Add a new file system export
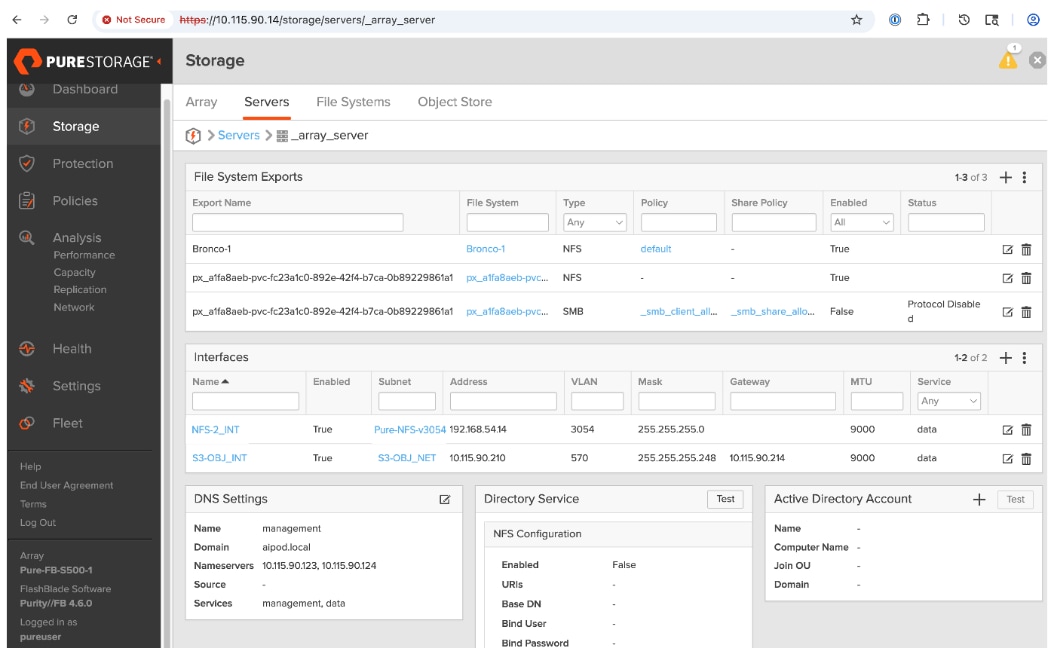The image size is (1051, 651). [x=1006, y=177]
